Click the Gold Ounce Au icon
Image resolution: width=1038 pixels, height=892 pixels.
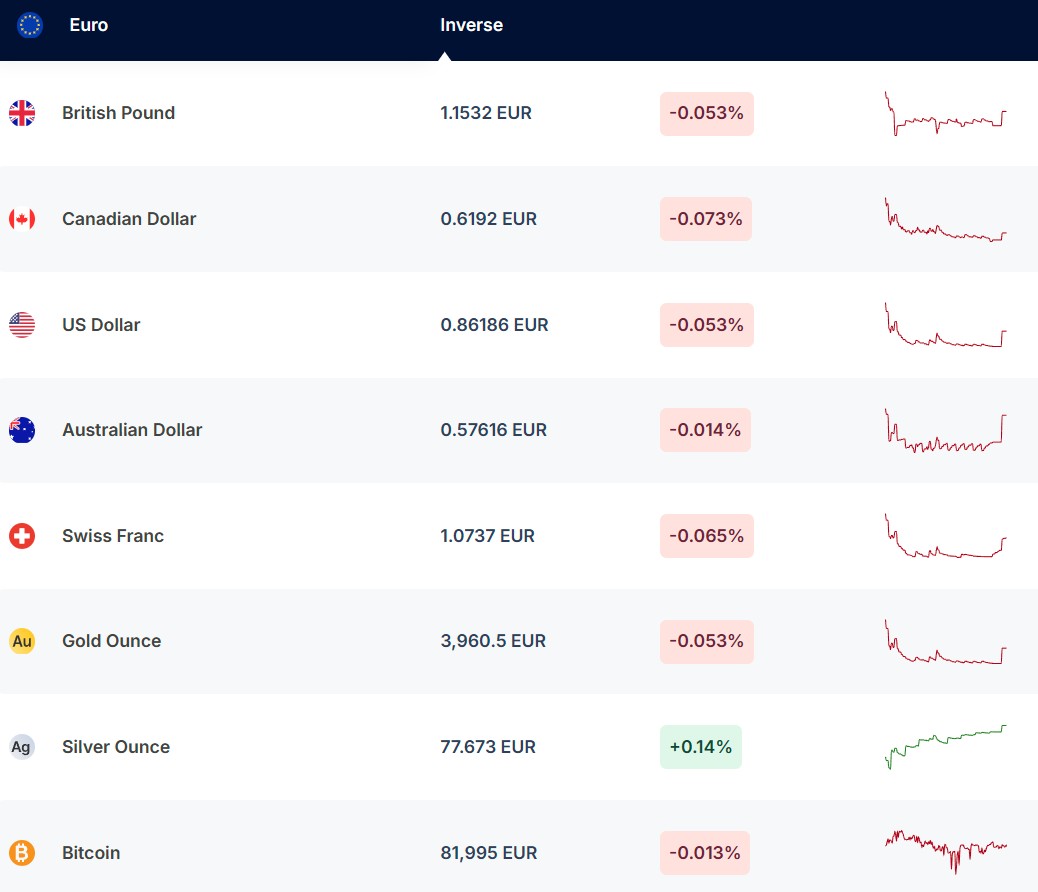[22, 641]
